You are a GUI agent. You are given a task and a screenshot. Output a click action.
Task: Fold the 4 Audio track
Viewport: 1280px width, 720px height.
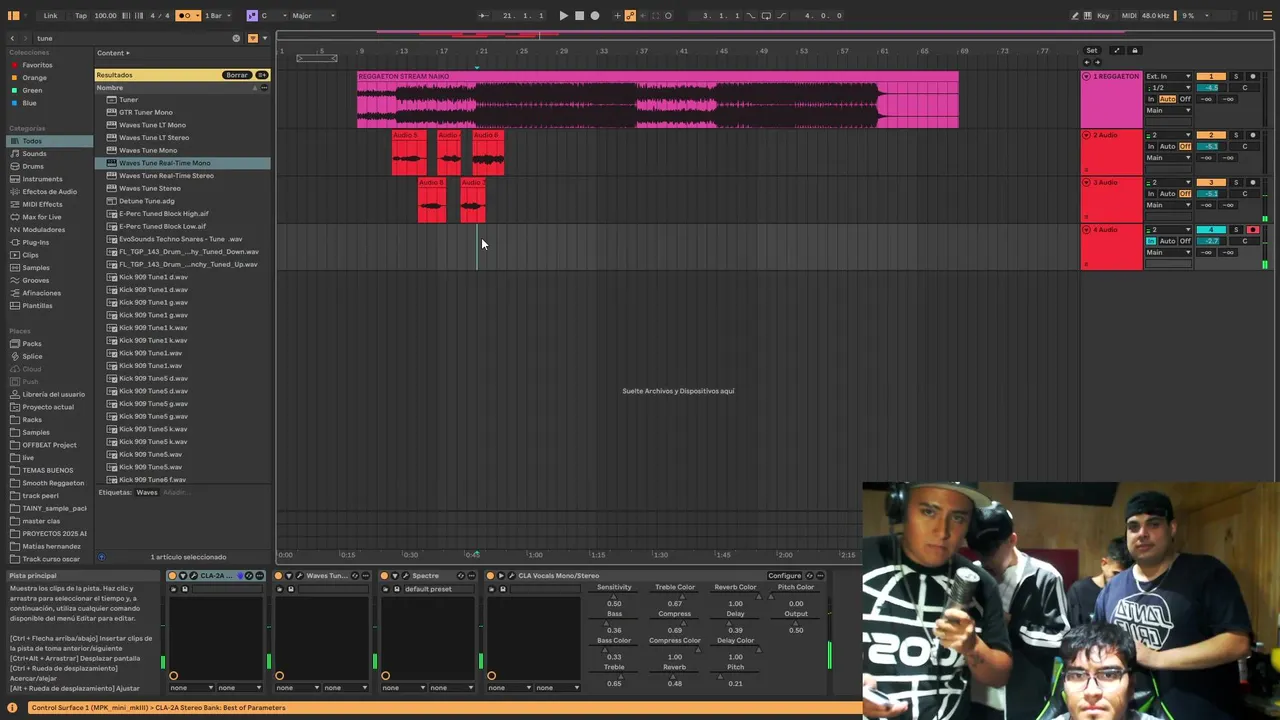point(1086,230)
